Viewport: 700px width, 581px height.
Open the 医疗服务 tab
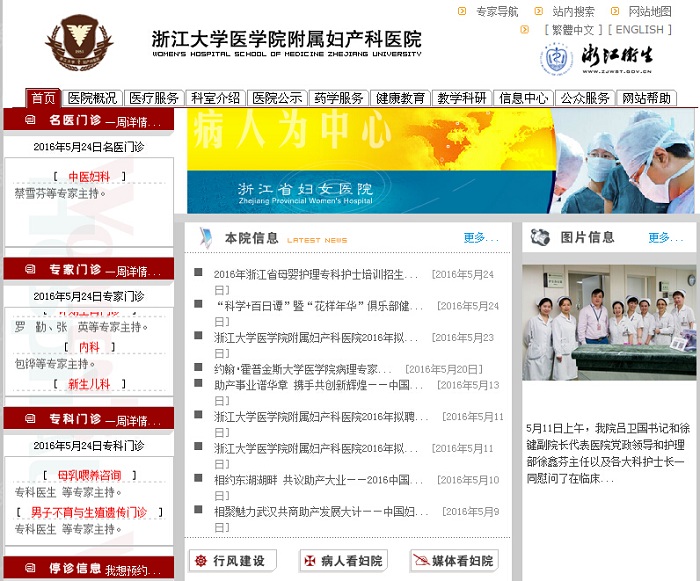(x=154, y=98)
